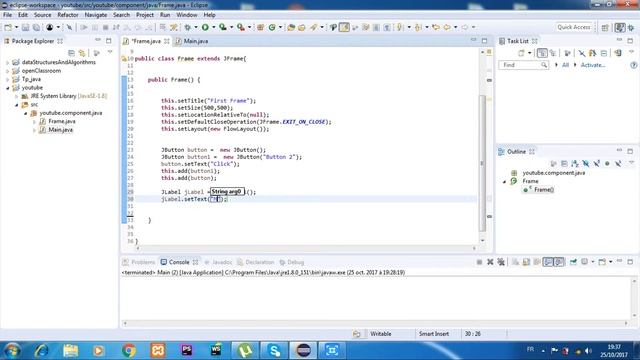The image size is (640, 360).
Task: Open Package Explorer view menu arrow
Action: pos(110,52)
